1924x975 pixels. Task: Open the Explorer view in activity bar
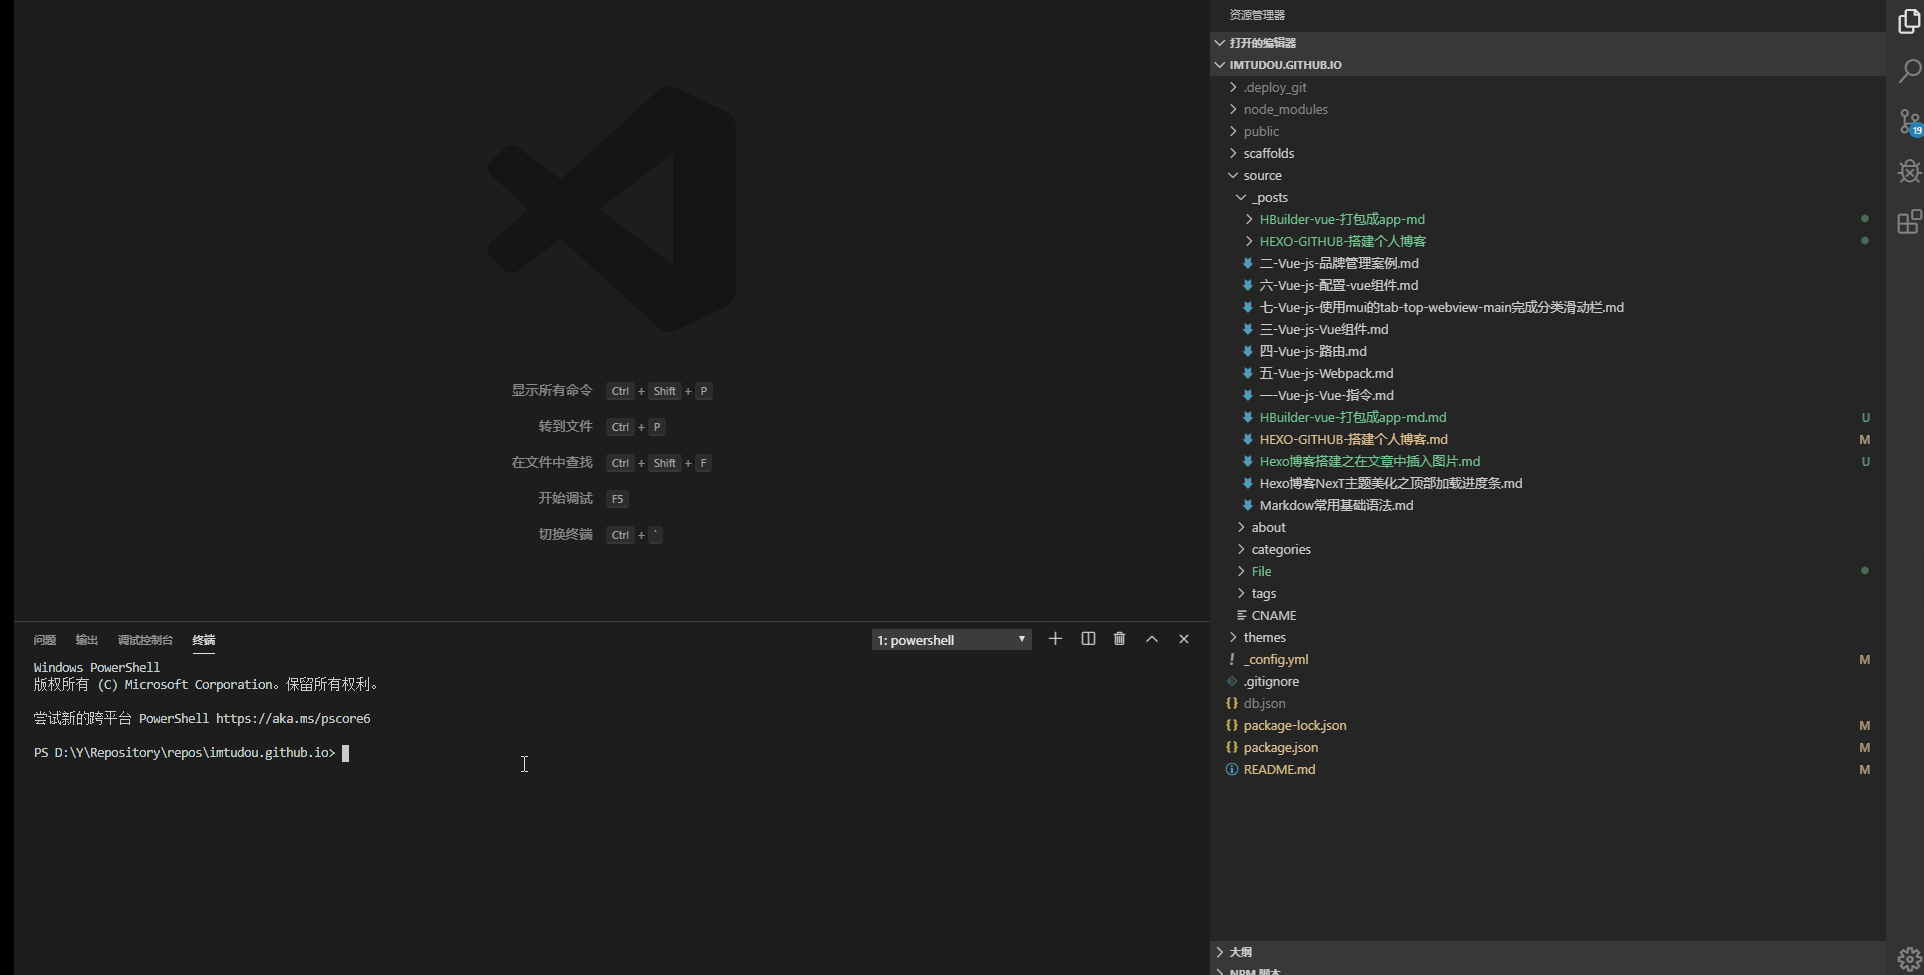[1909, 21]
